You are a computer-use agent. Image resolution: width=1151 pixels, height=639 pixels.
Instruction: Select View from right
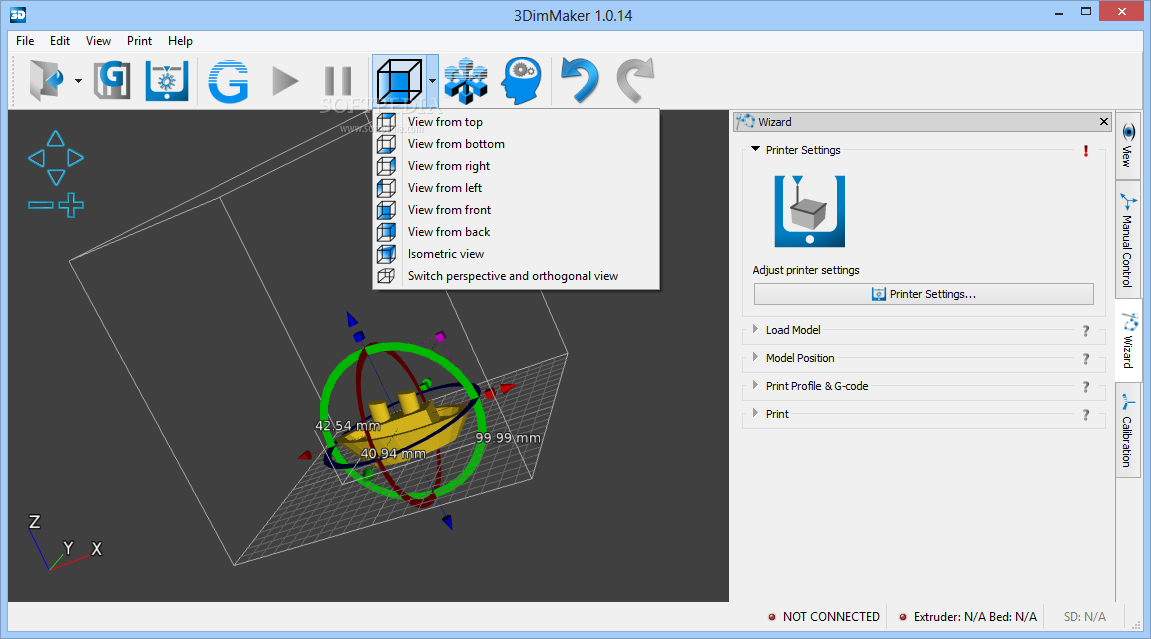click(x=516, y=166)
